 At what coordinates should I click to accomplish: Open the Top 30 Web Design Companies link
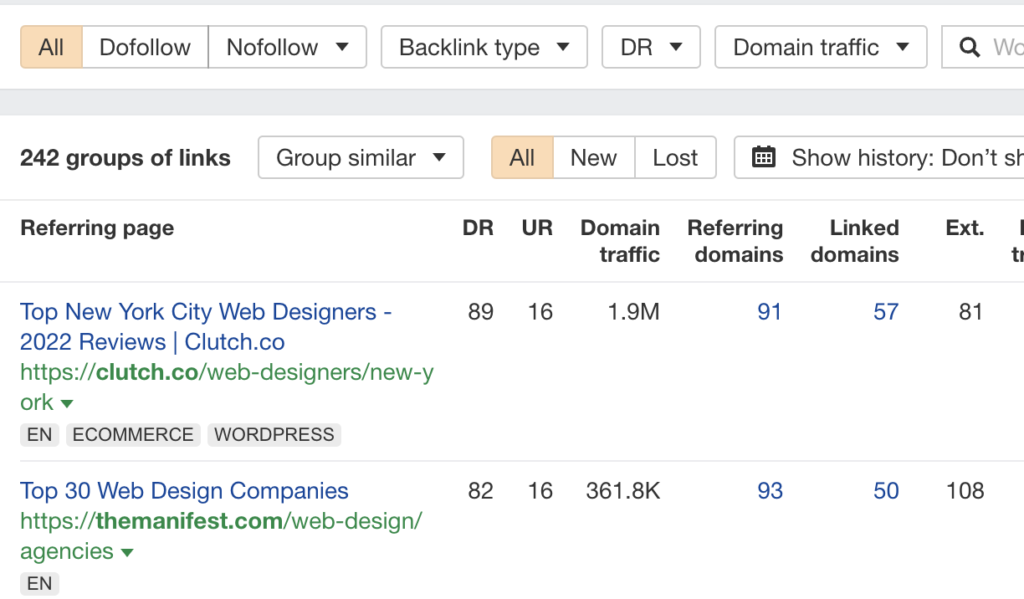click(184, 491)
